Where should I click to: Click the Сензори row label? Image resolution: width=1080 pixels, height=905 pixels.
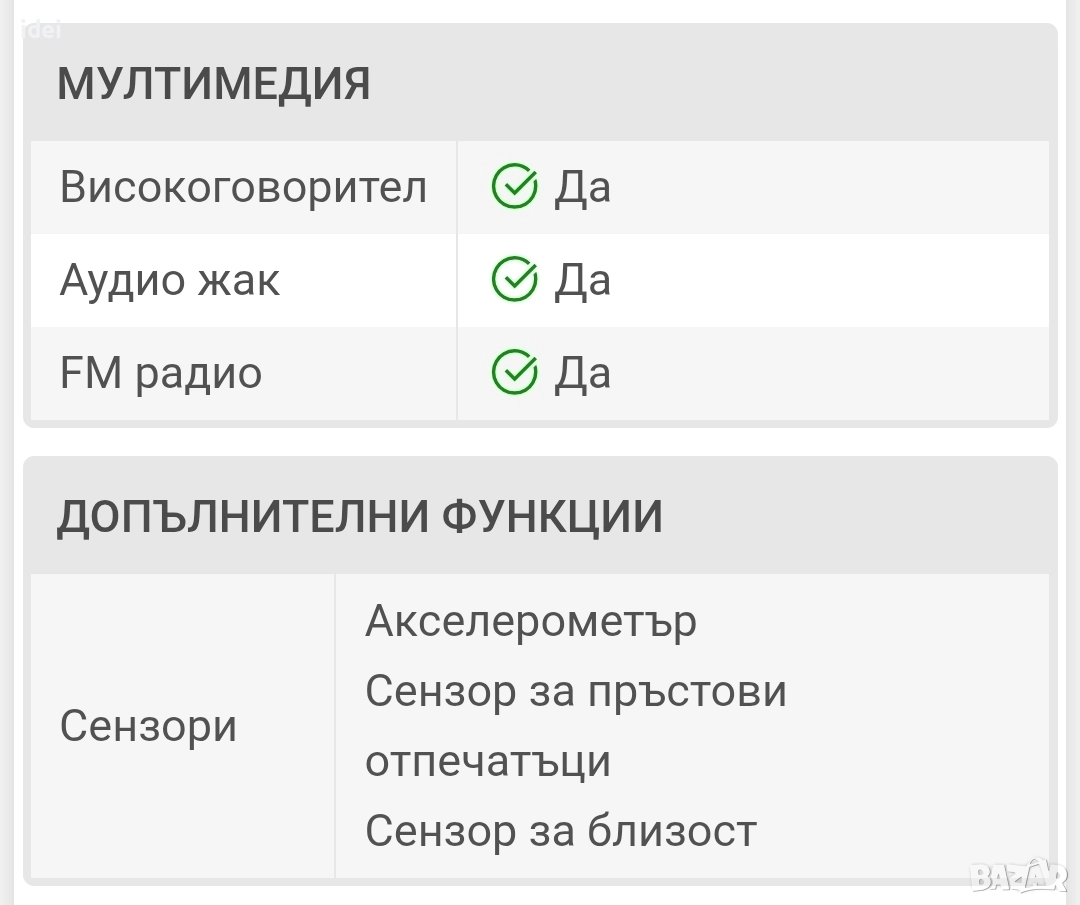tap(148, 726)
